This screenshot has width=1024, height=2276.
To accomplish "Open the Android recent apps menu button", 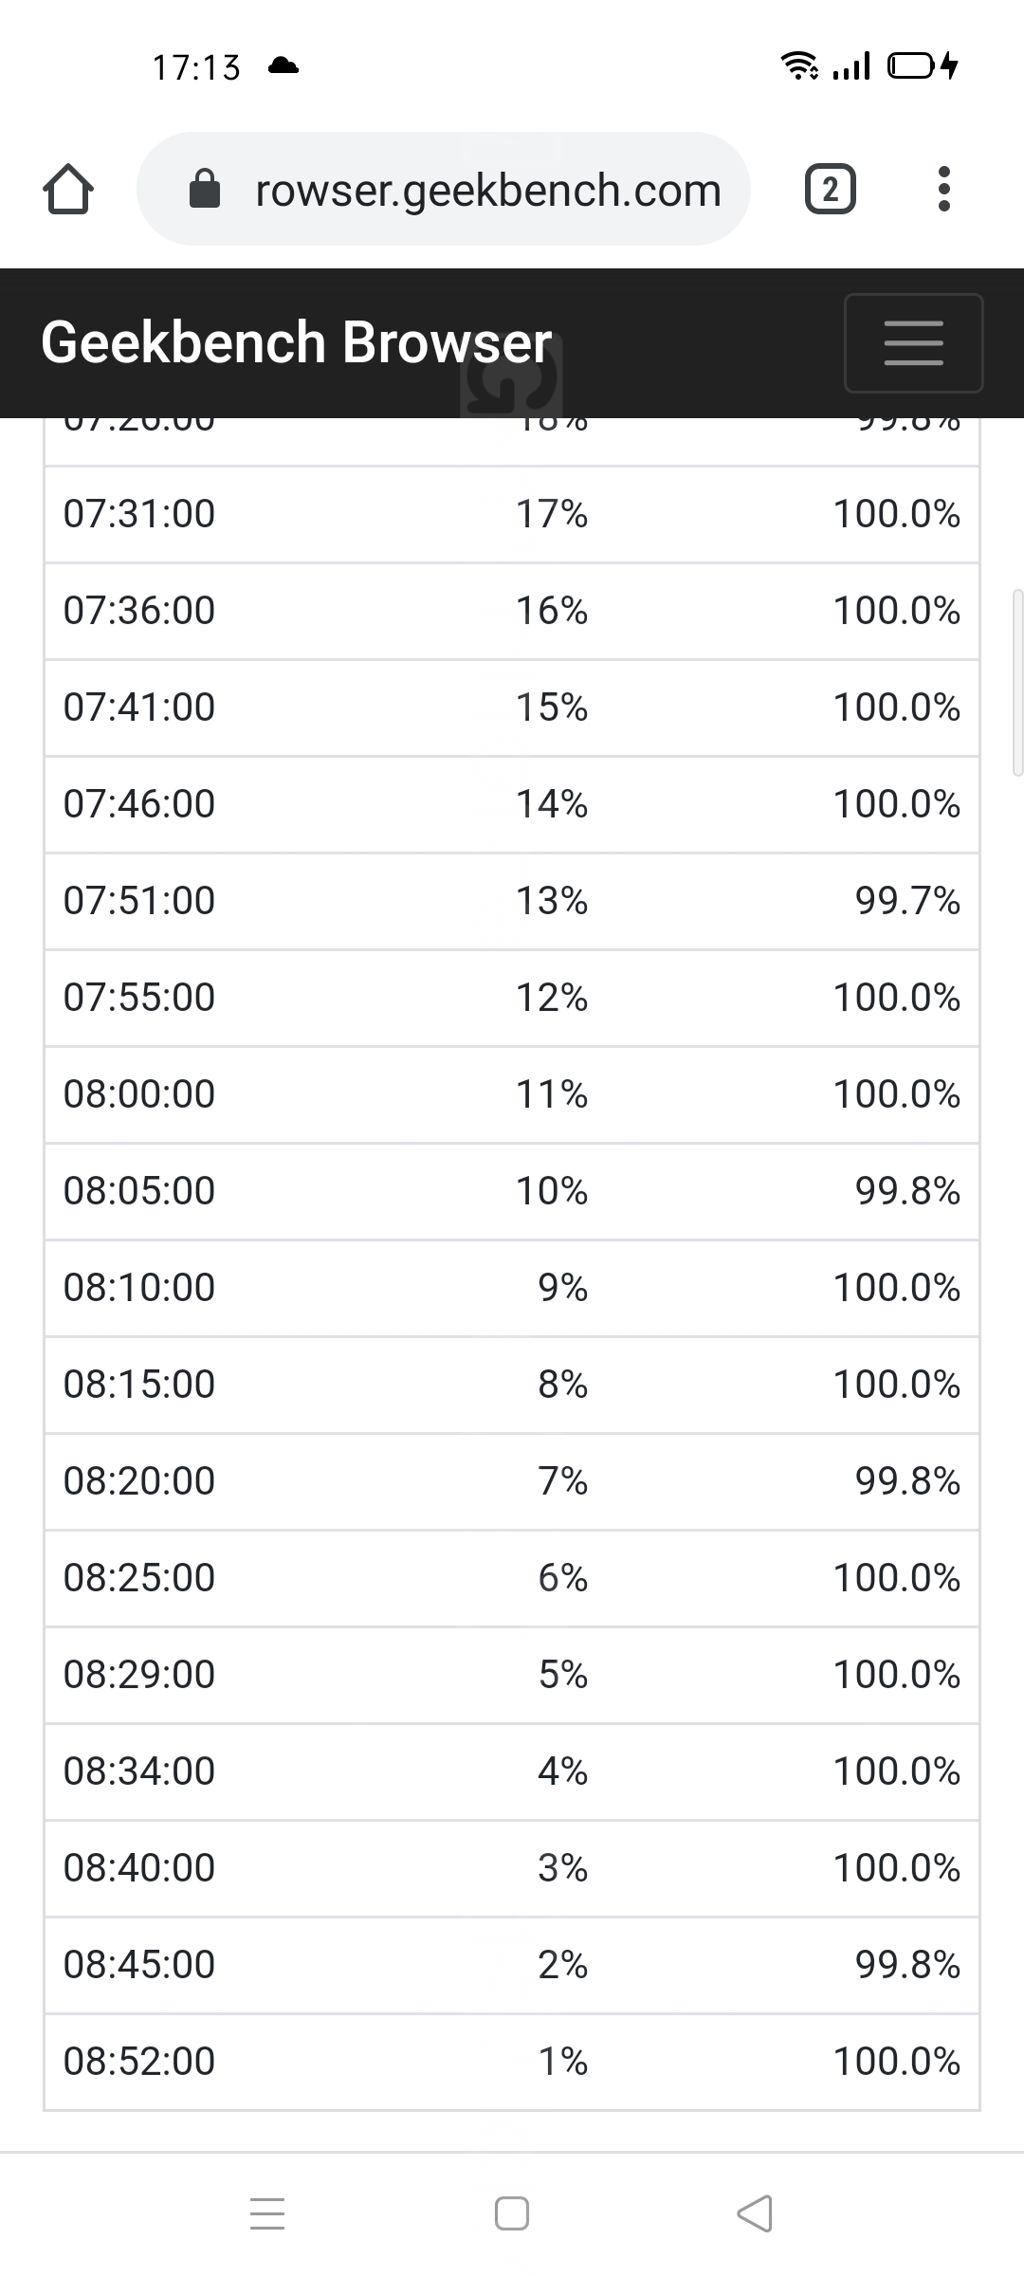I will (267, 2213).
